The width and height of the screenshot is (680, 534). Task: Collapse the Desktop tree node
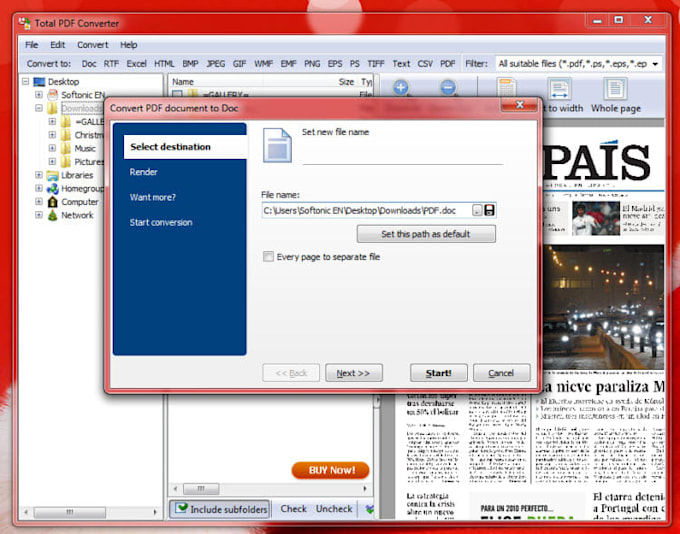26,82
